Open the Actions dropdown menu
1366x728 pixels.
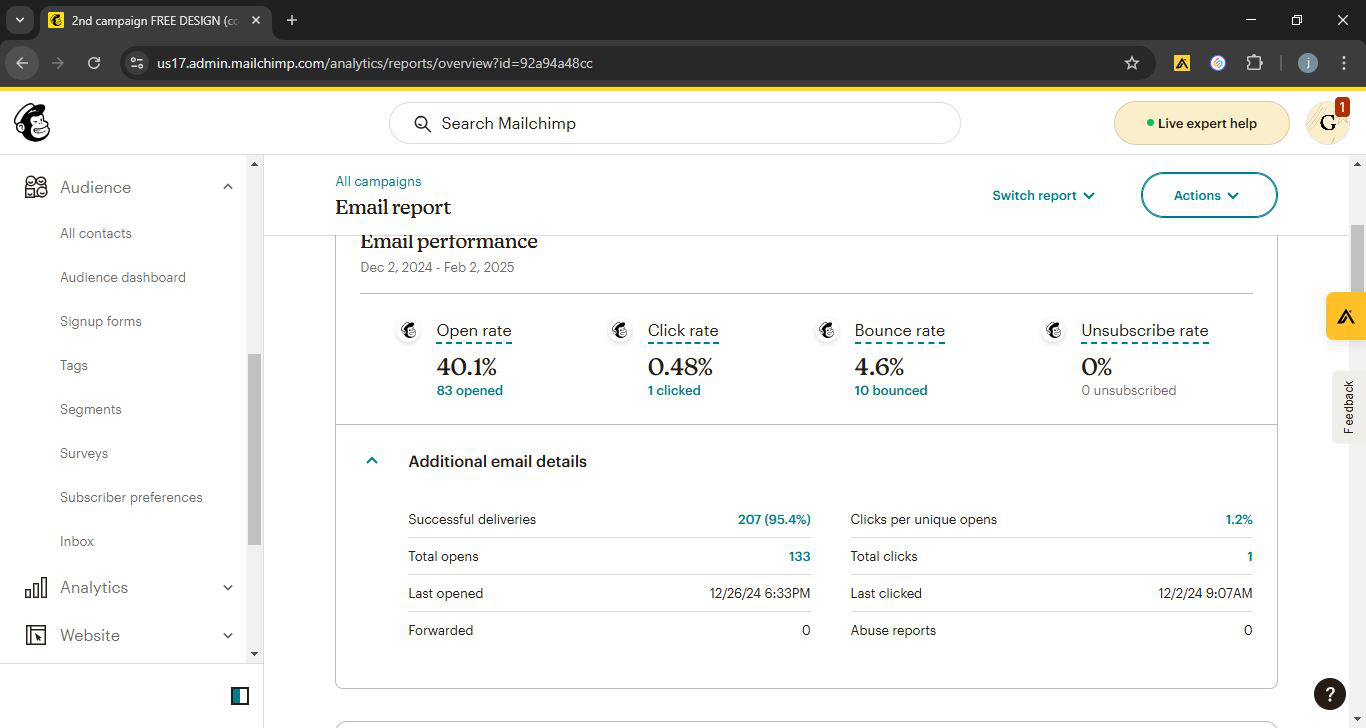[x=1208, y=195]
